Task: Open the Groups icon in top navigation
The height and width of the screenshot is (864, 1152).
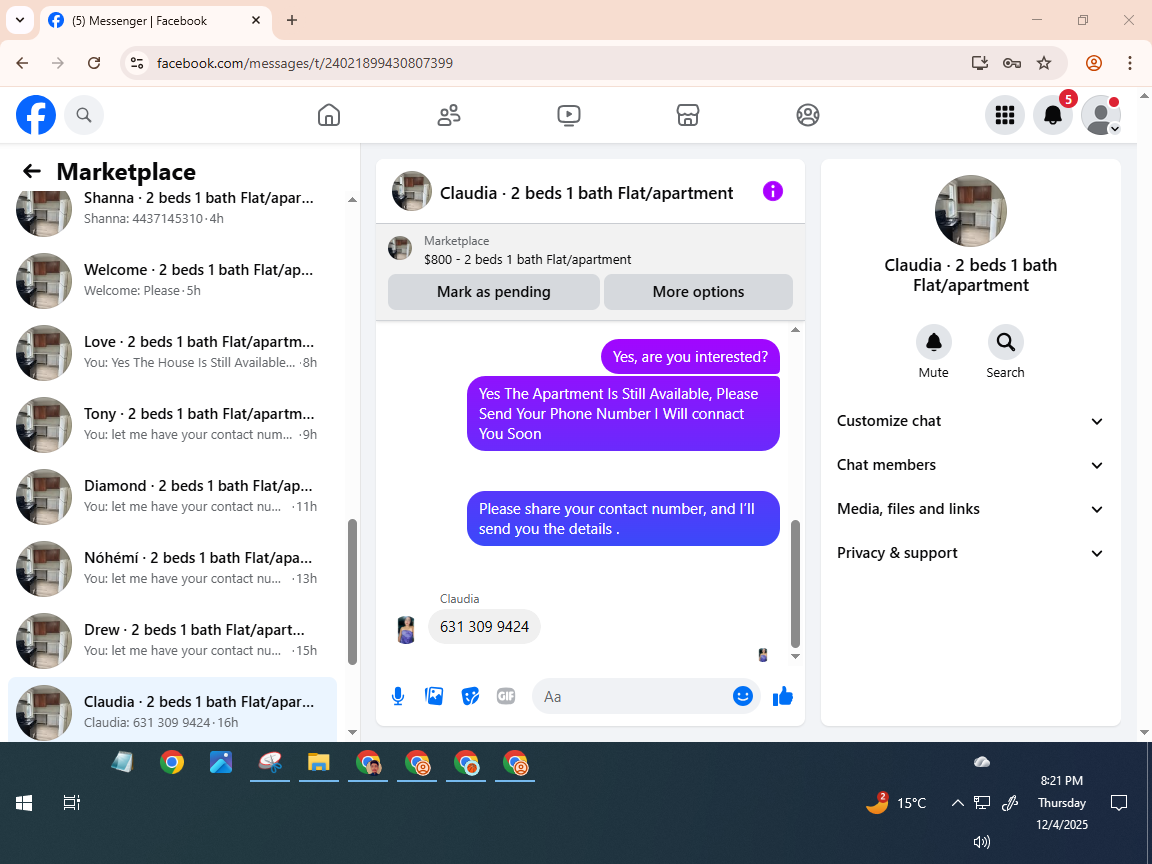Action: click(807, 115)
